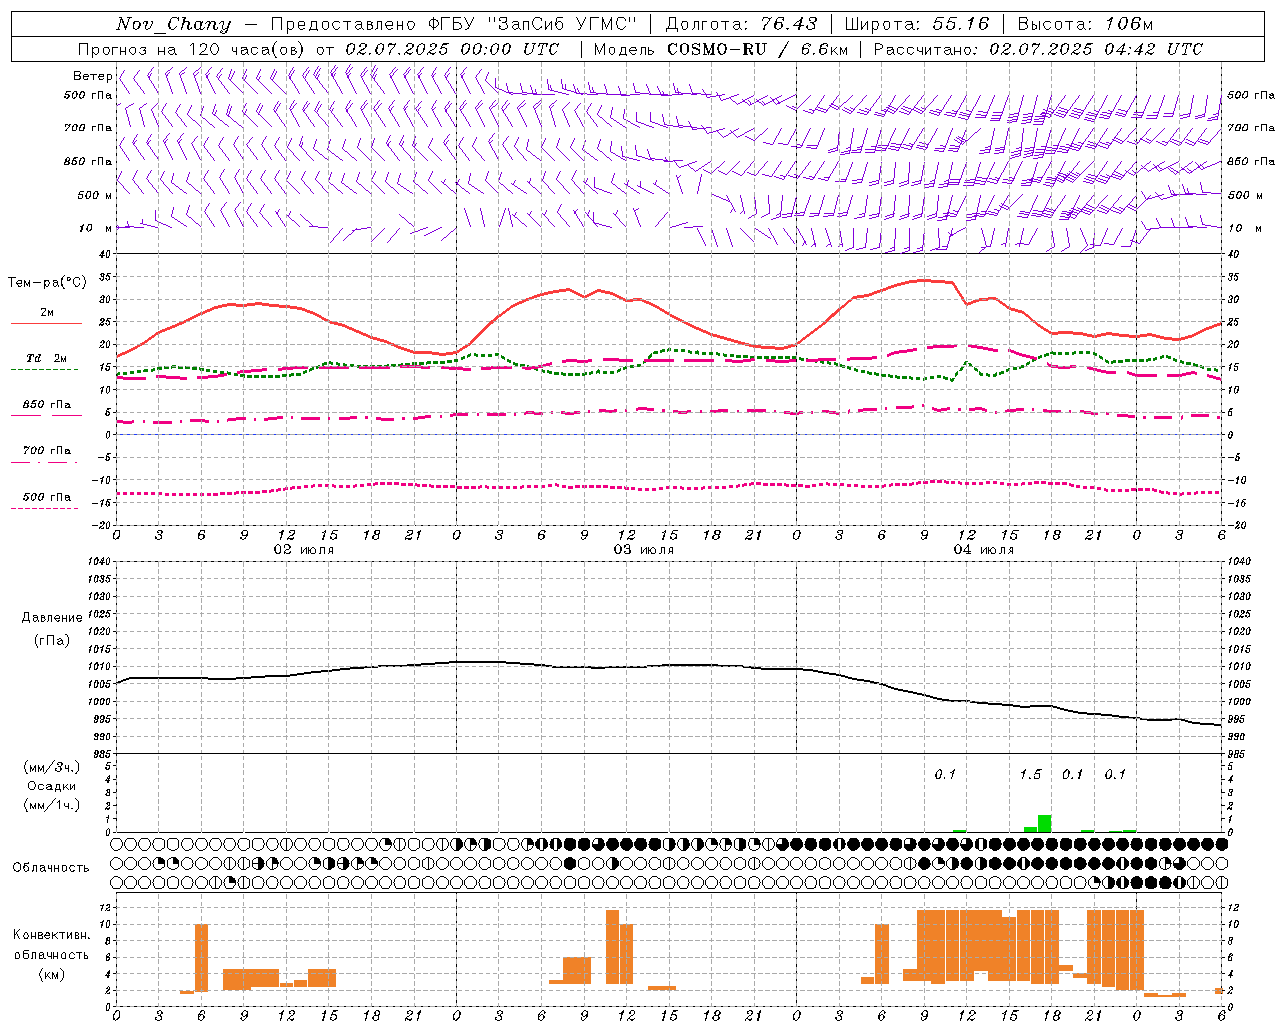Click the 1.5 precipitation amount value

coord(1030,774)
